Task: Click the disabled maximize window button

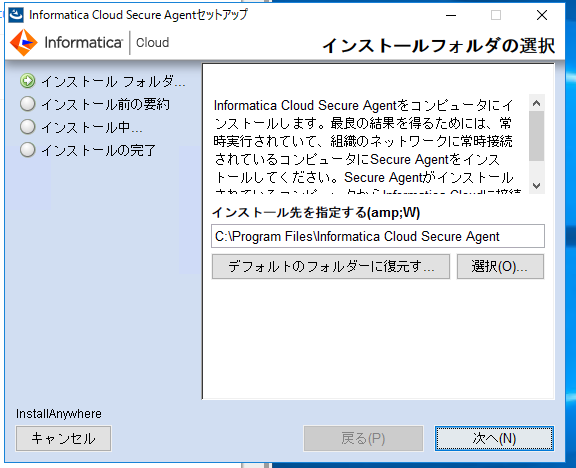Action: 496,15
